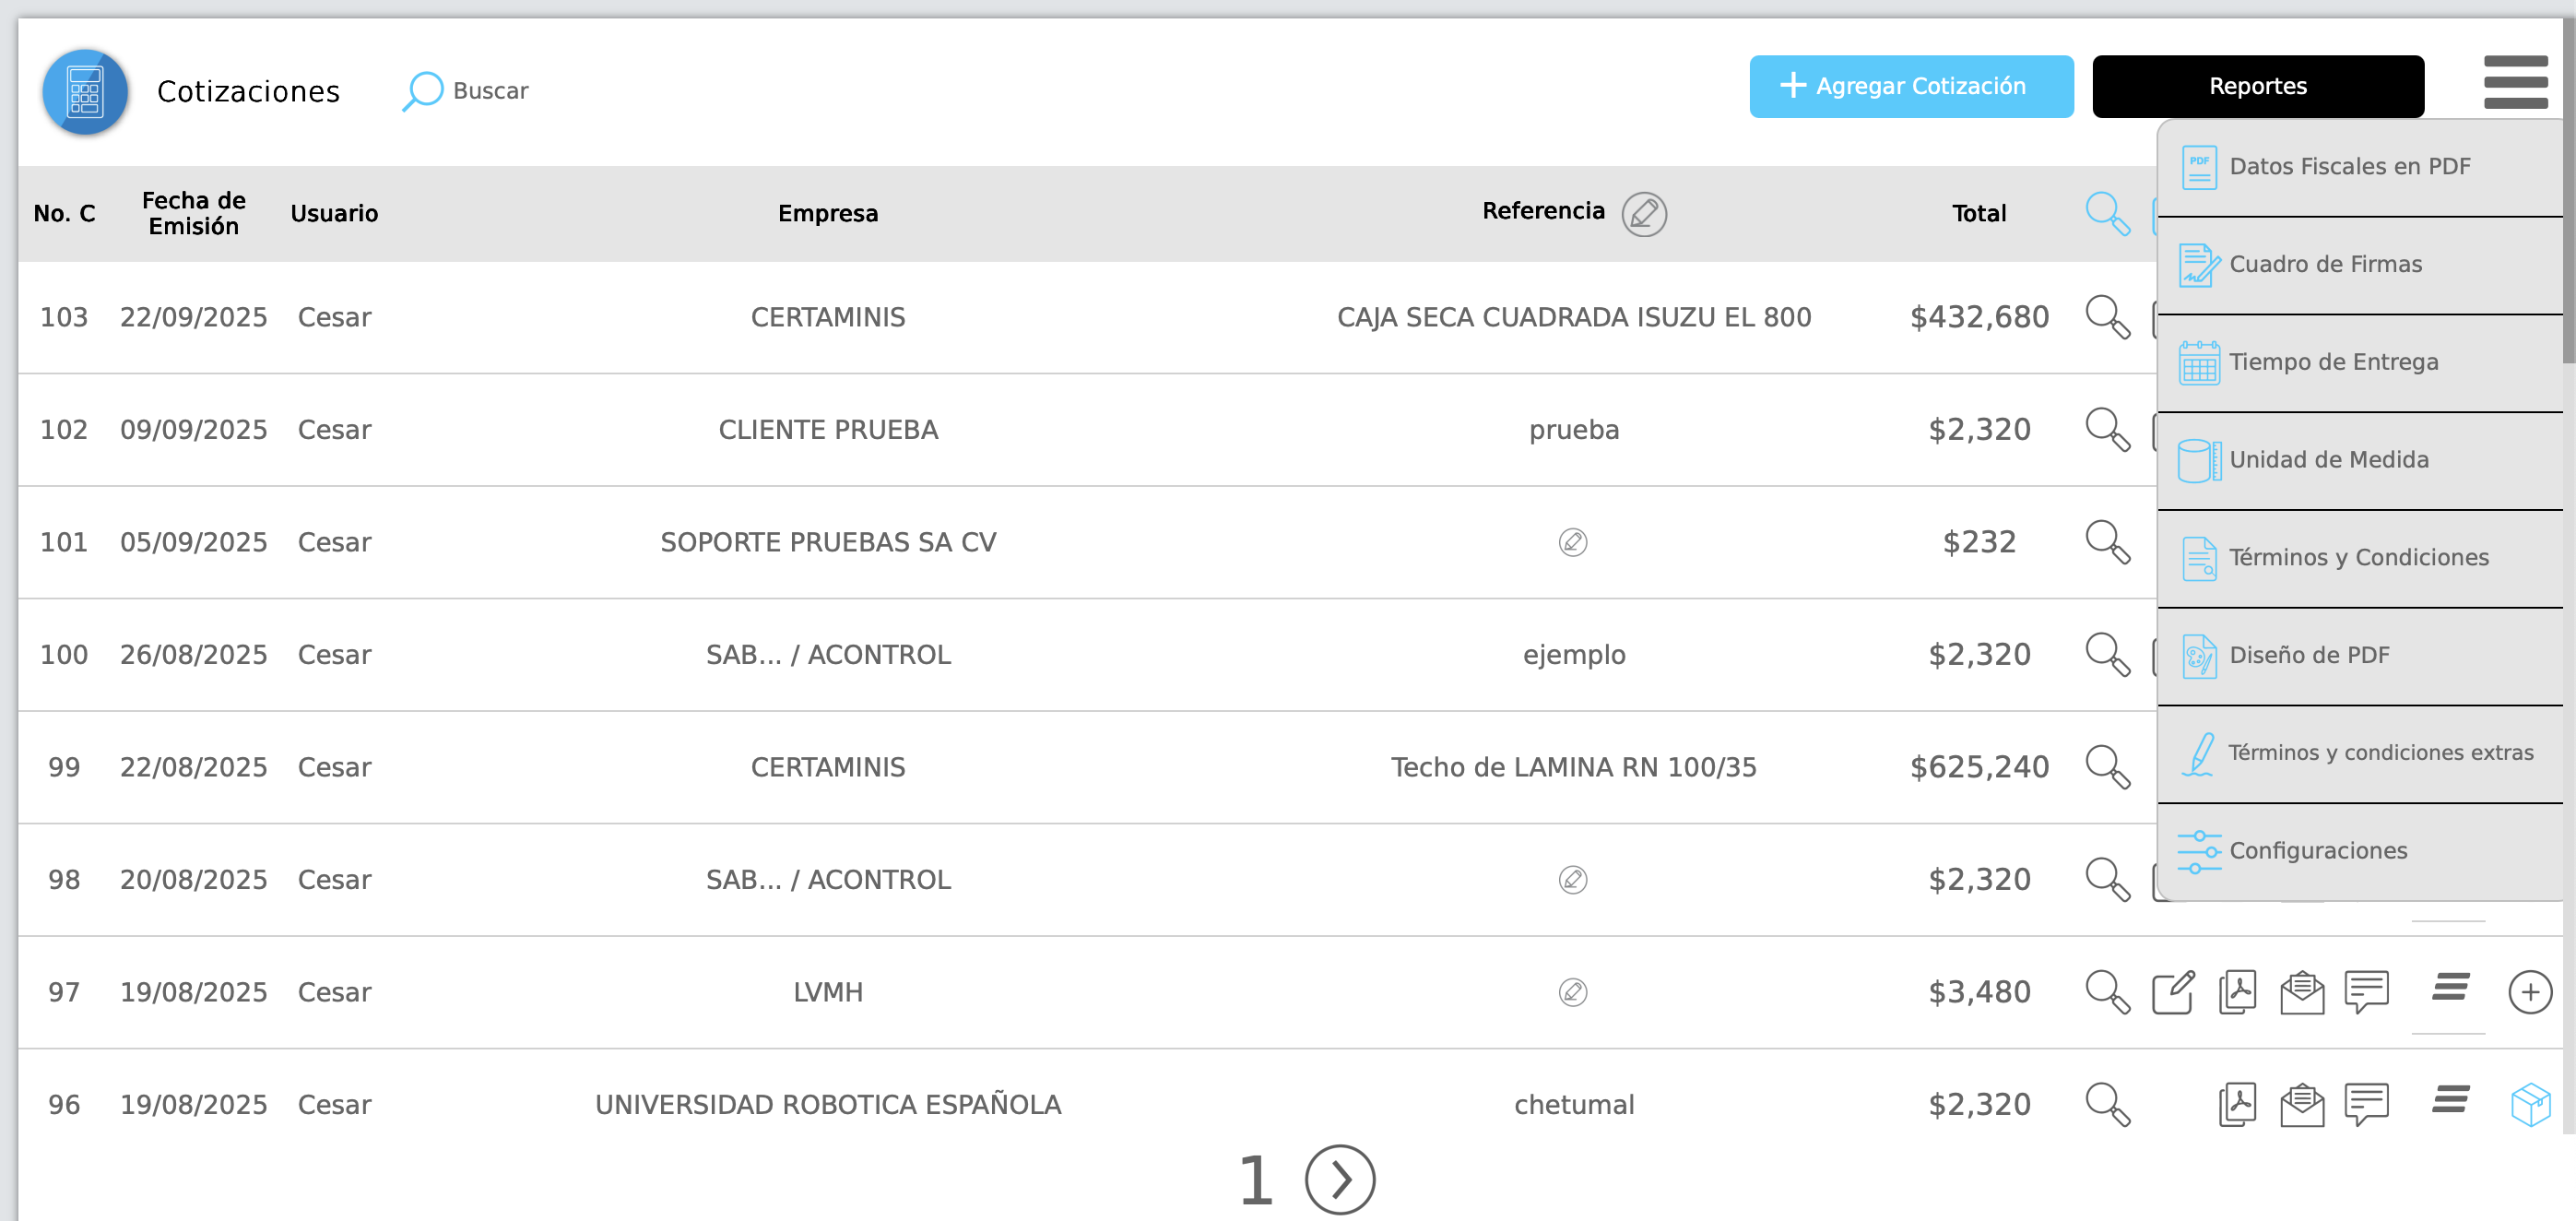Send quotation 97 by email icon
This screenshot has width=2576, height=1221.
pos(2301,993)
